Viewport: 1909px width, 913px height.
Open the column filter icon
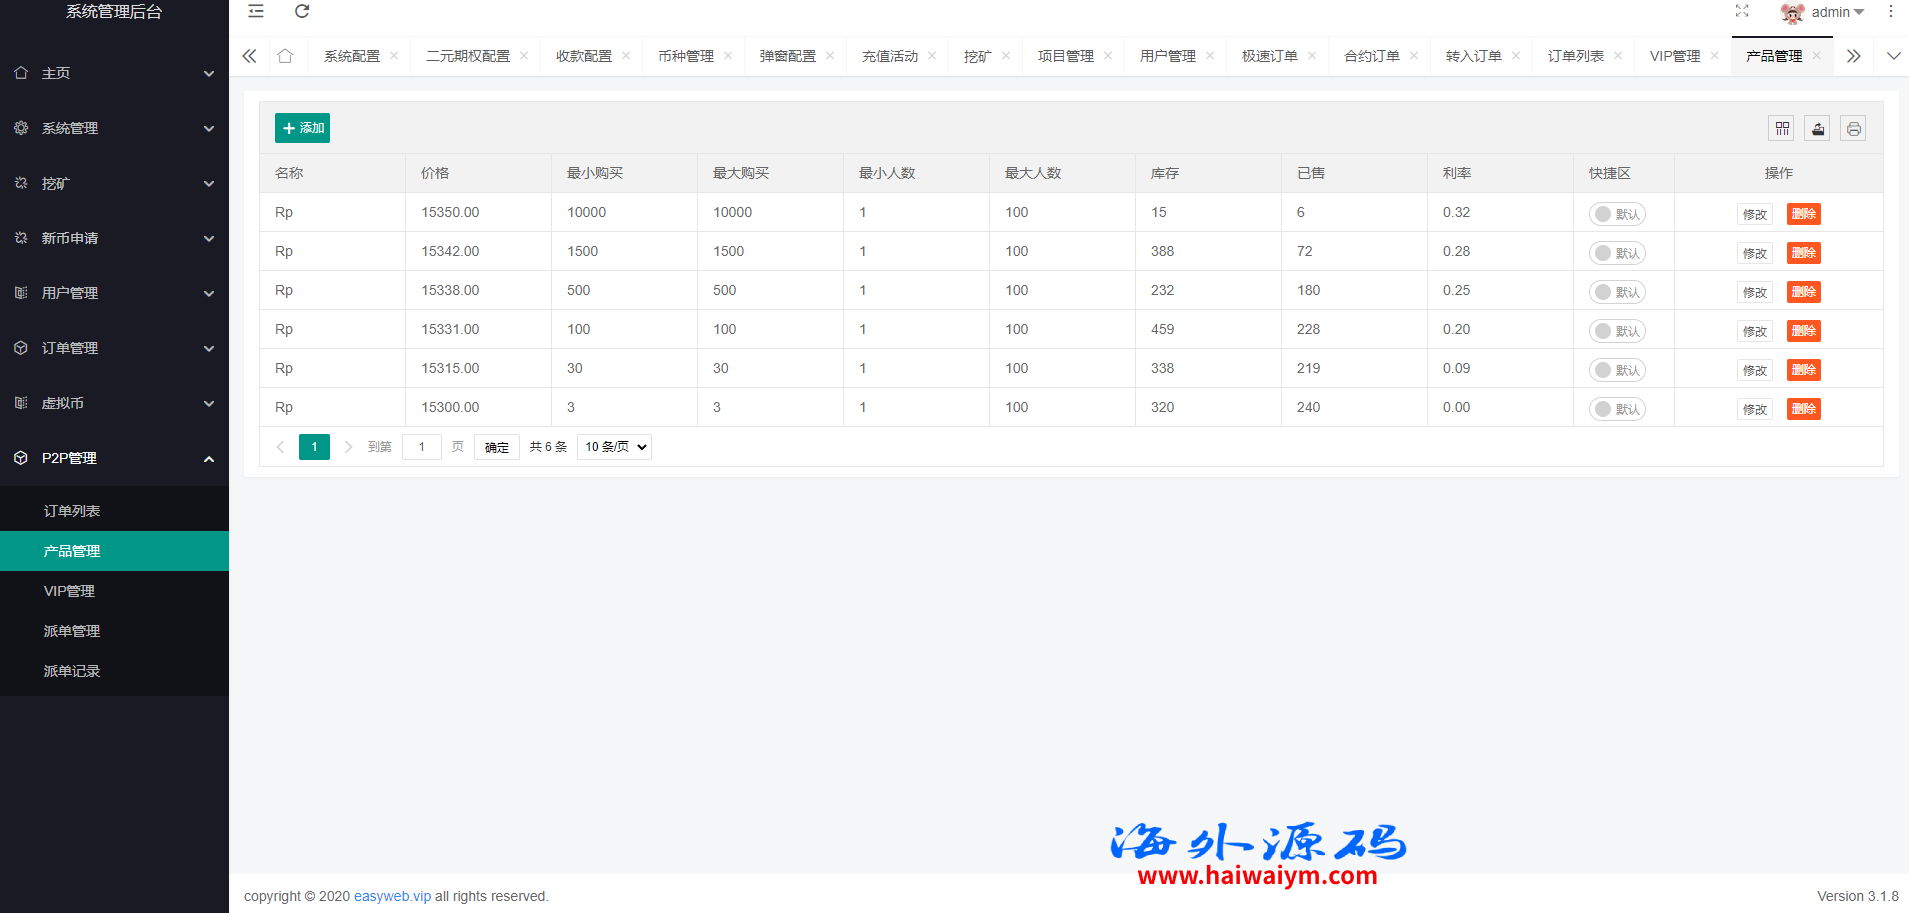point(1782,129)
